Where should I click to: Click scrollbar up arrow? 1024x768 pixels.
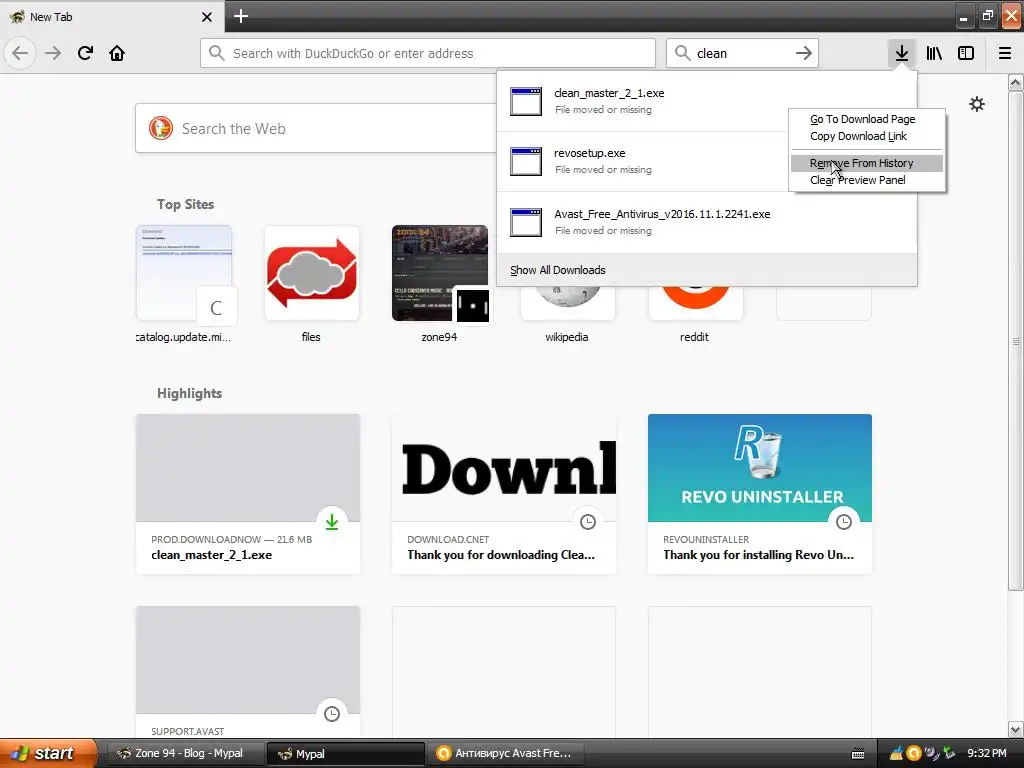click(1016, 82)
